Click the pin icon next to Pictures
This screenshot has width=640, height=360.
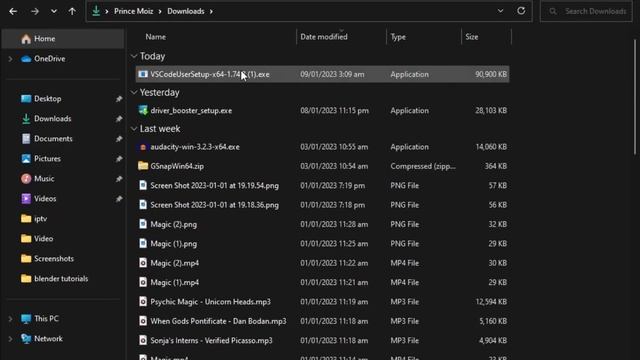[119, 159]
